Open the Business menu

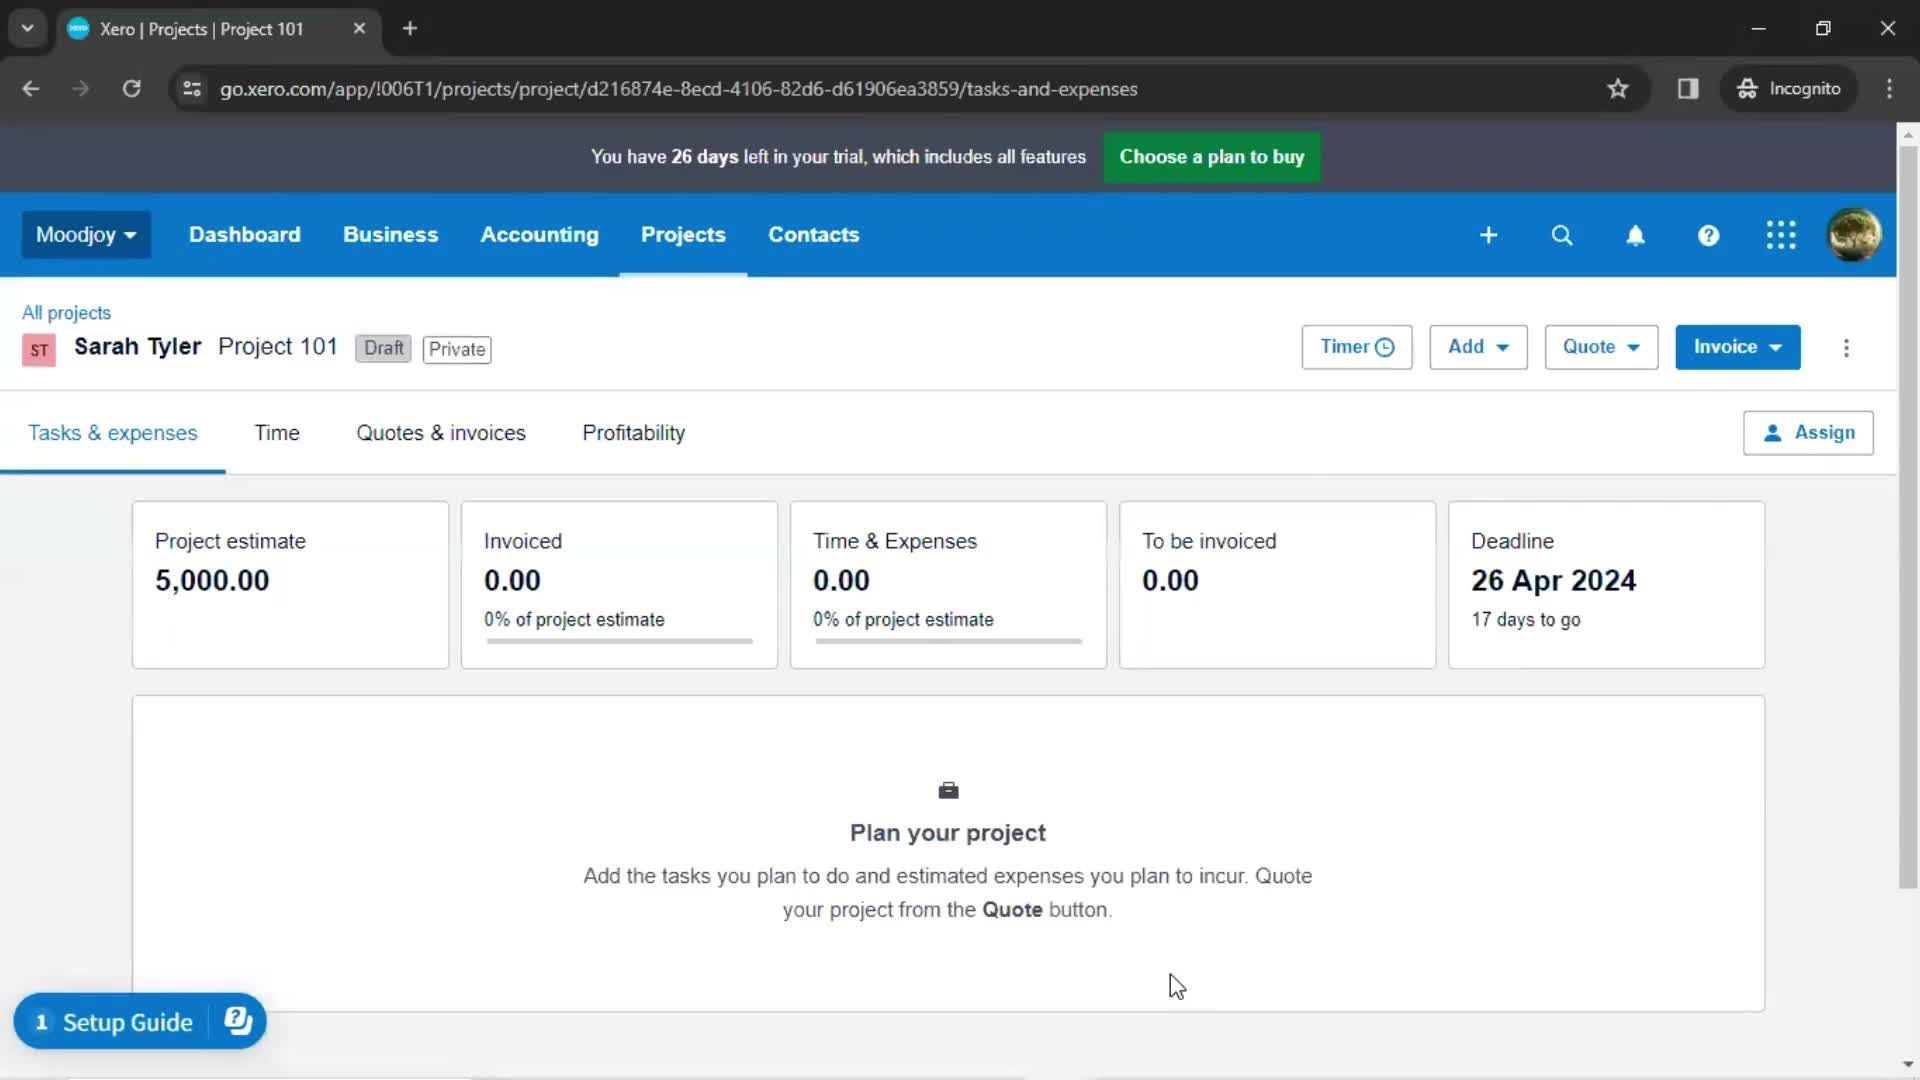click(391, 235)
